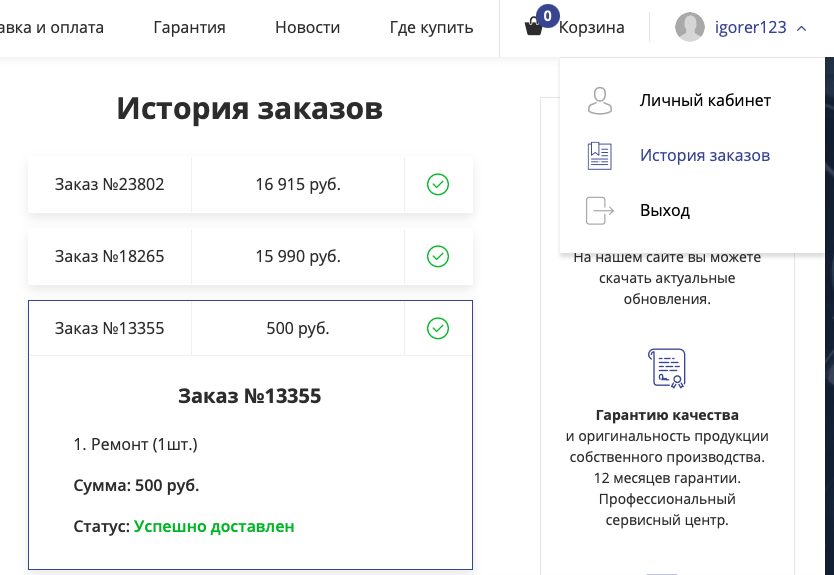Collapse the igorer123 user menu chevron
The width and height of the screenshot is (834, 575).
pos(802,29)
